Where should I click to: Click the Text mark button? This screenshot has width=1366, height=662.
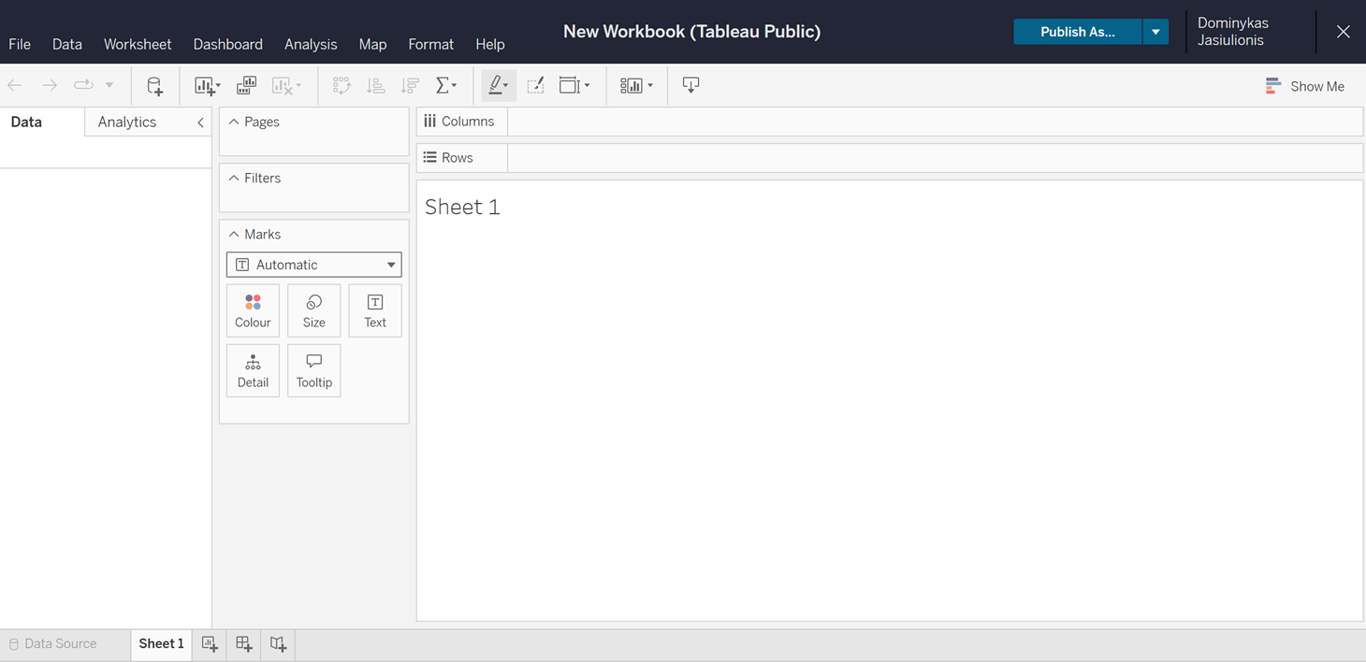[x=374, y=310]
